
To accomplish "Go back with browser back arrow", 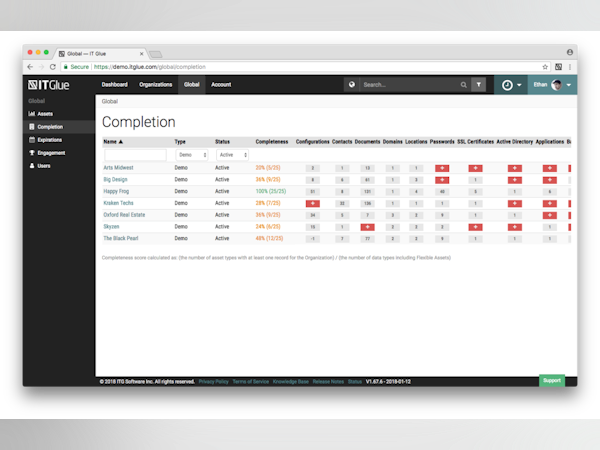I will point(30,67).
